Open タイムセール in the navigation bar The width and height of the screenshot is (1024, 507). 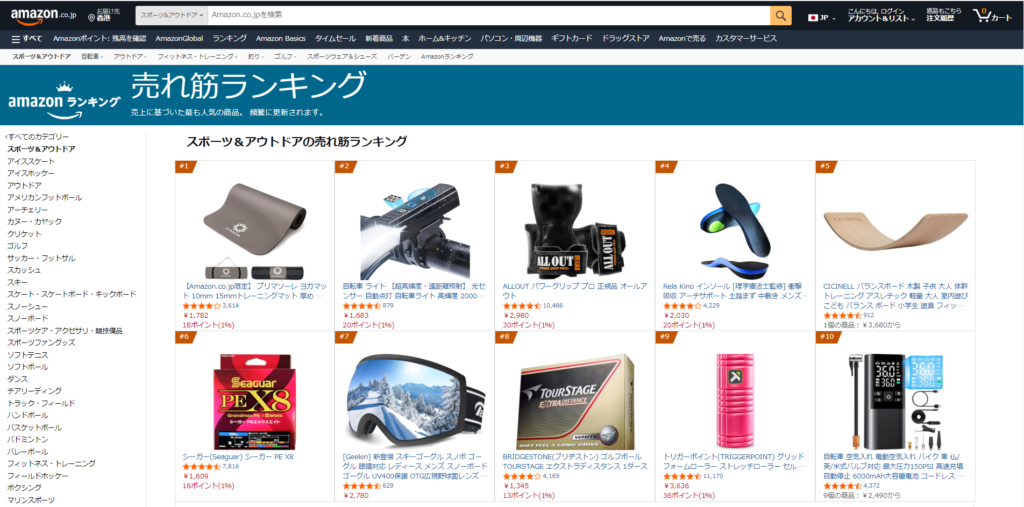(335, 39)
